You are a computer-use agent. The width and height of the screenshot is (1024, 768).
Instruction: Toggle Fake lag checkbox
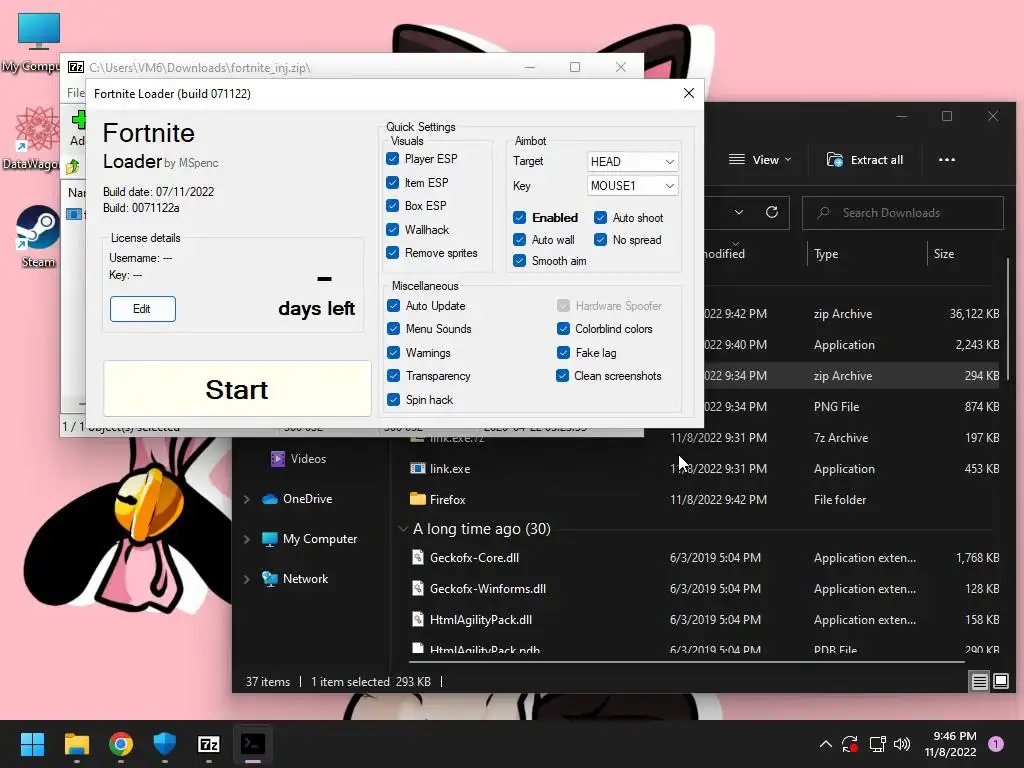563,353
